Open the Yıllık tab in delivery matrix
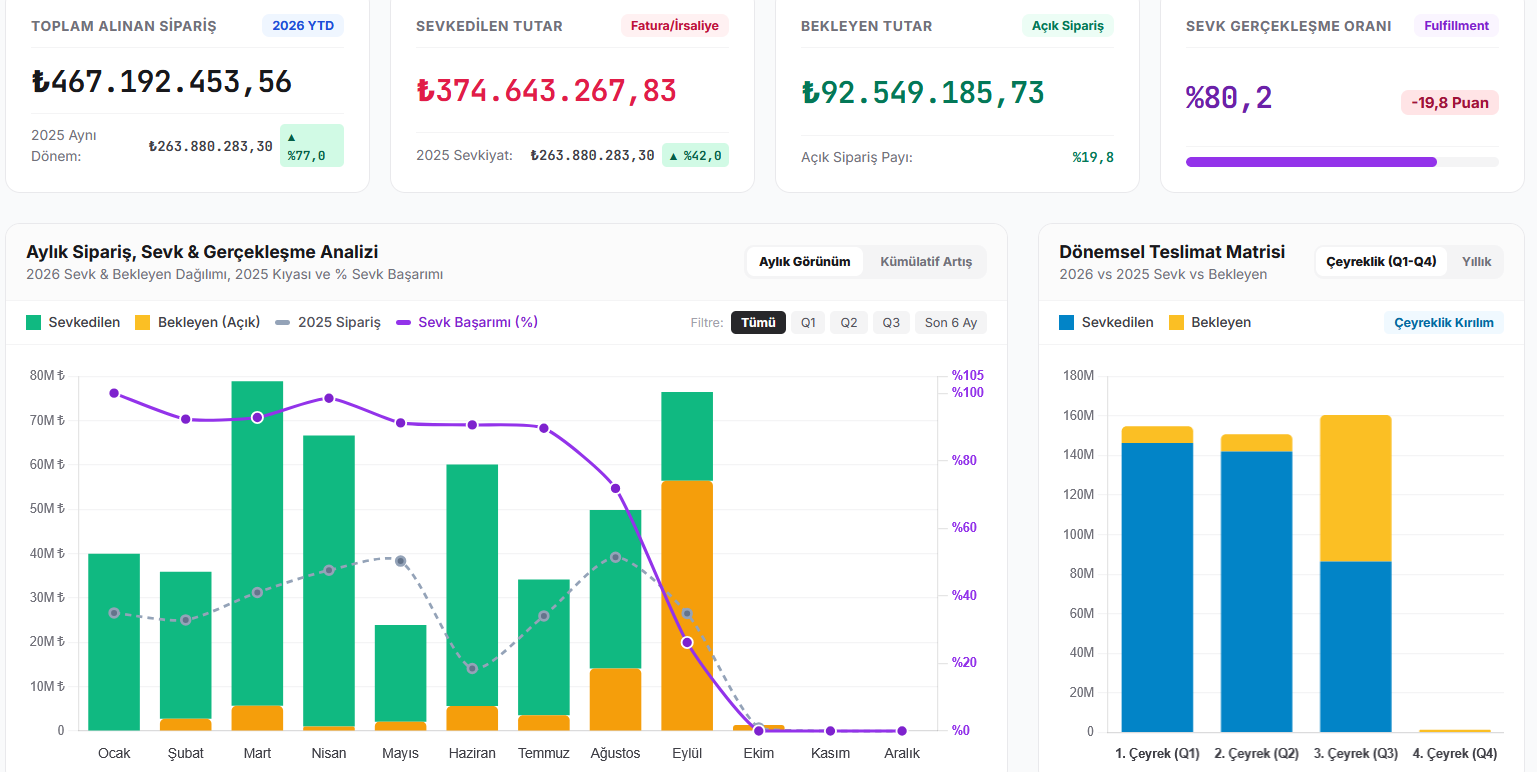Viewport: 1537px width, 772px height. coord(1477,262)
